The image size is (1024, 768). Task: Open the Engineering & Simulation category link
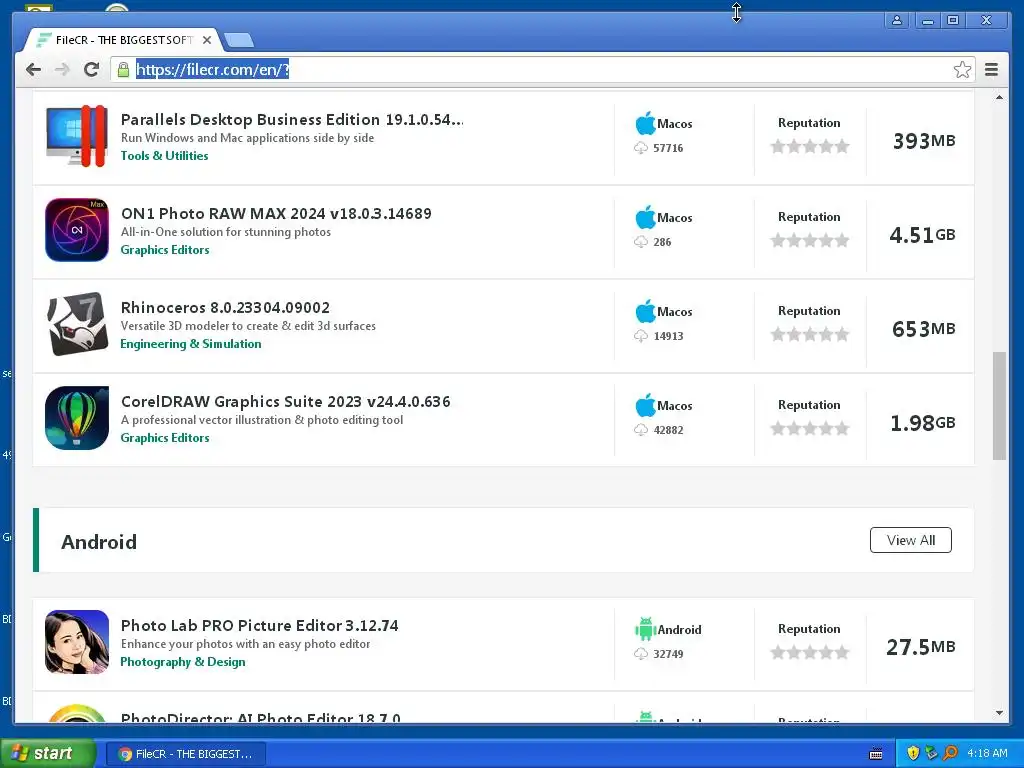pos(191,344)
